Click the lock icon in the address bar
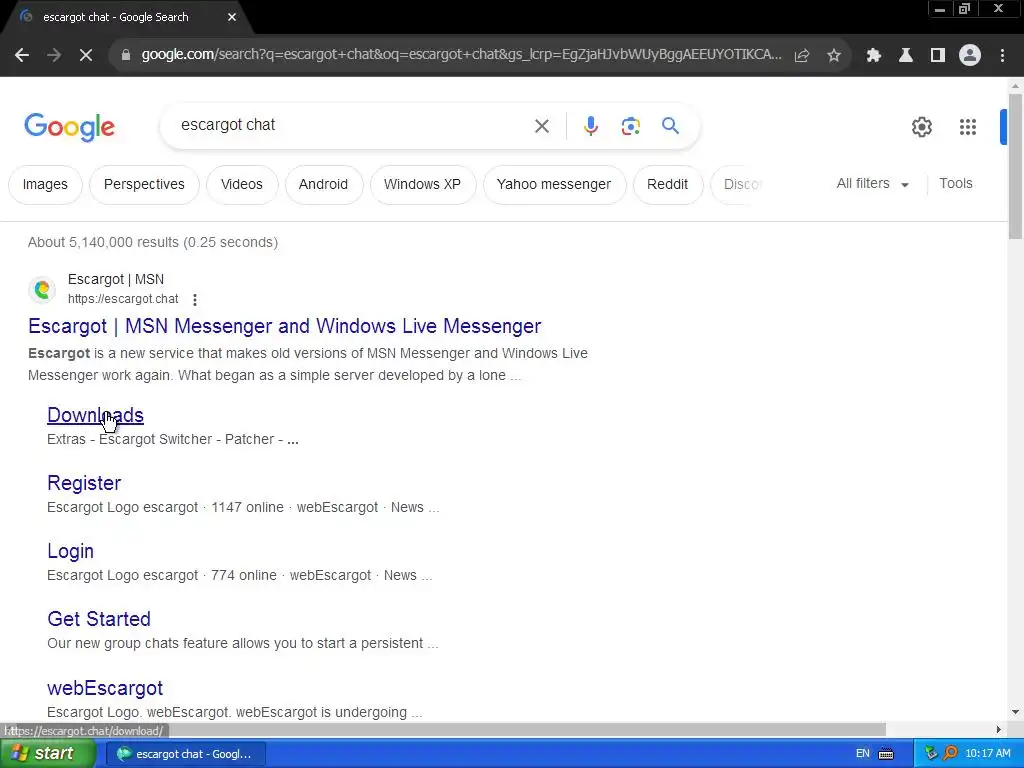Screen dimensions: 1024x768 126,55
